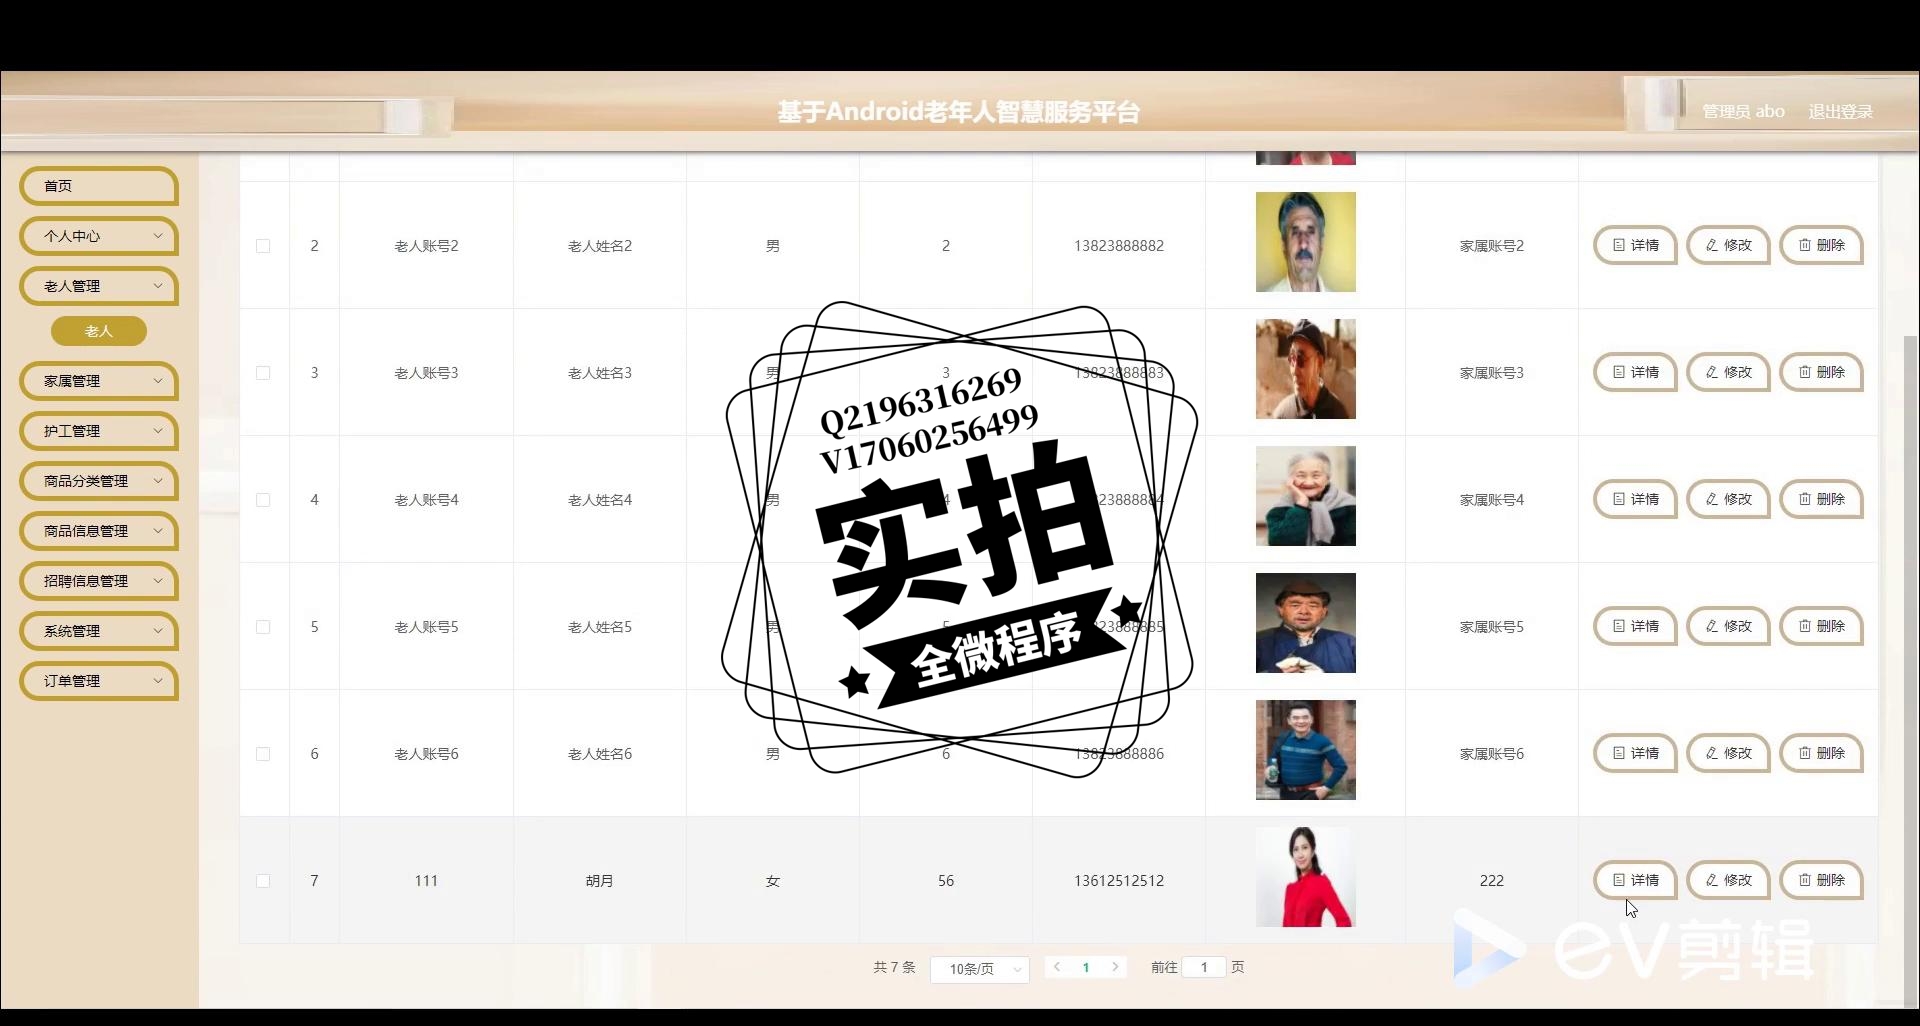
Task: Click account cell 111
Action: point(426,881)
